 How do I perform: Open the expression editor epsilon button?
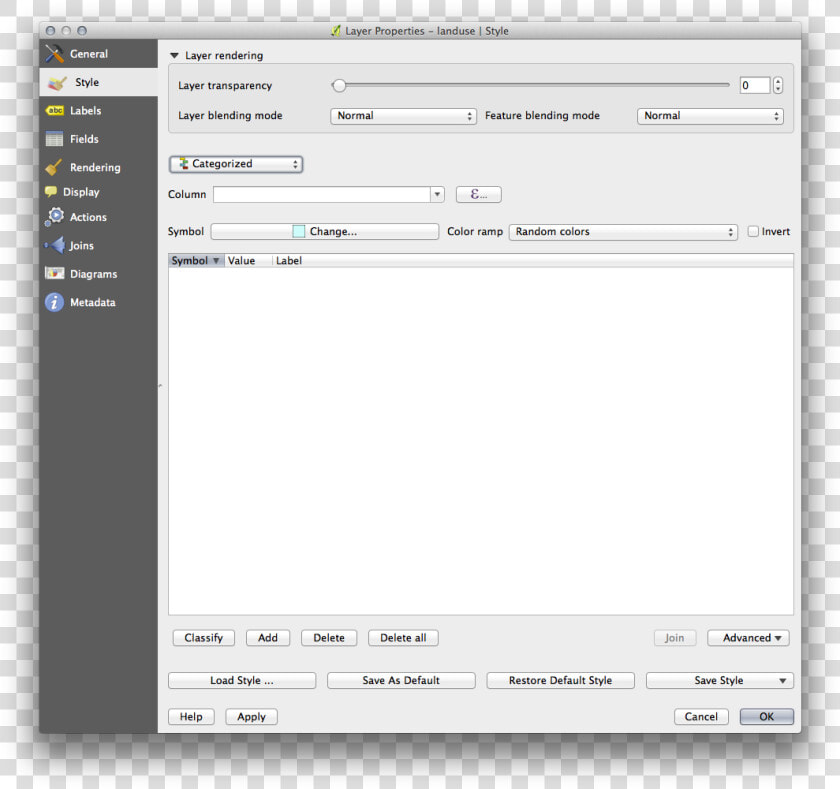478,194
